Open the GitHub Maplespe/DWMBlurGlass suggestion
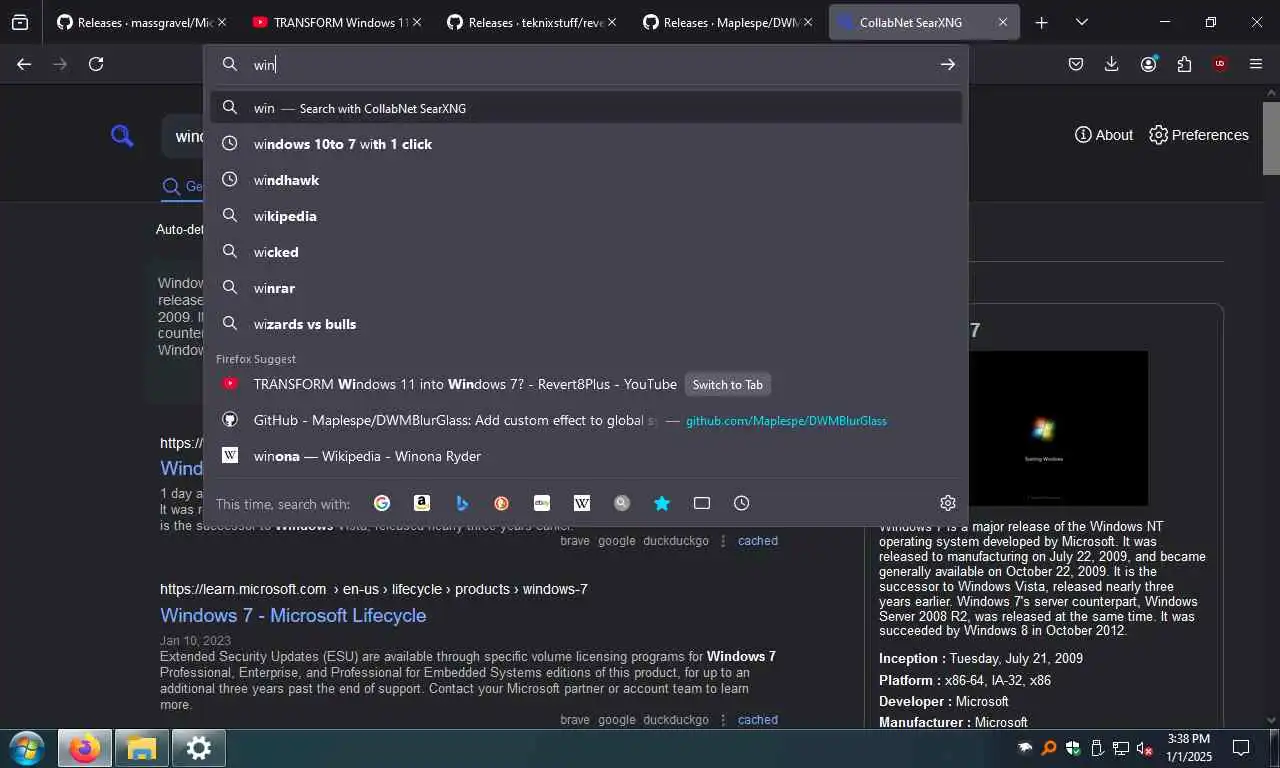1280x768 pixels. click(x=586, y=420)
